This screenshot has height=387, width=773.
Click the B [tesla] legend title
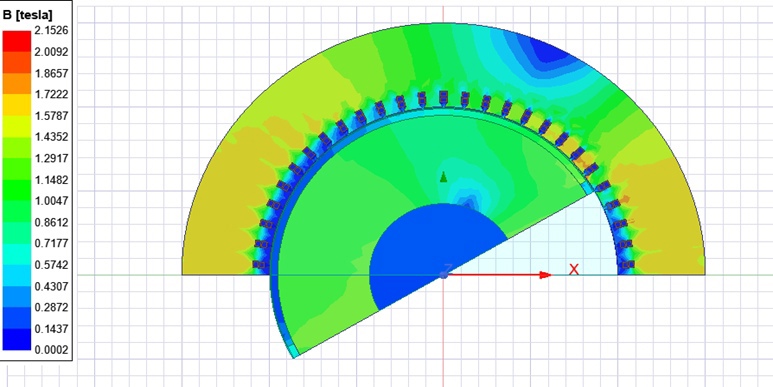(x=28, y=15)
